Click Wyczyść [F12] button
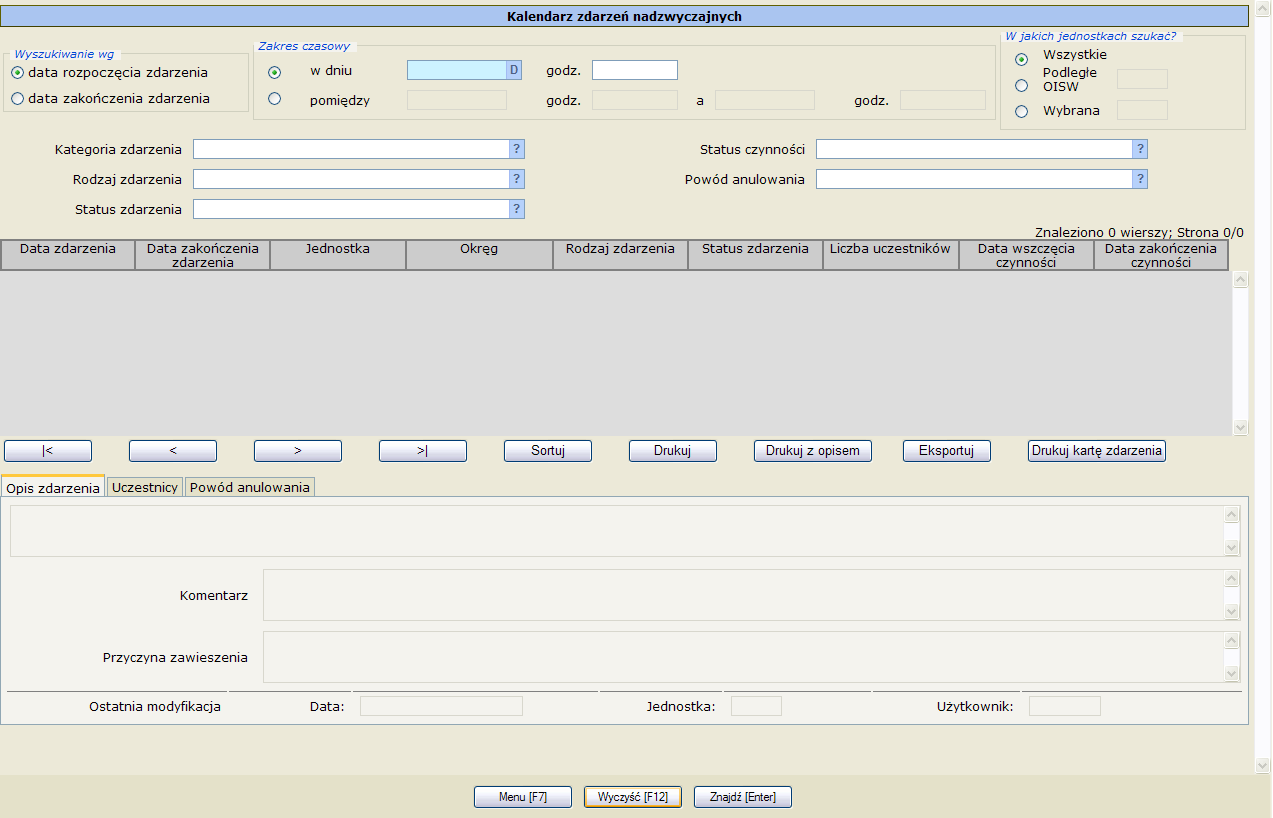This screenshot has height=818, width=1273. (633, 797)
